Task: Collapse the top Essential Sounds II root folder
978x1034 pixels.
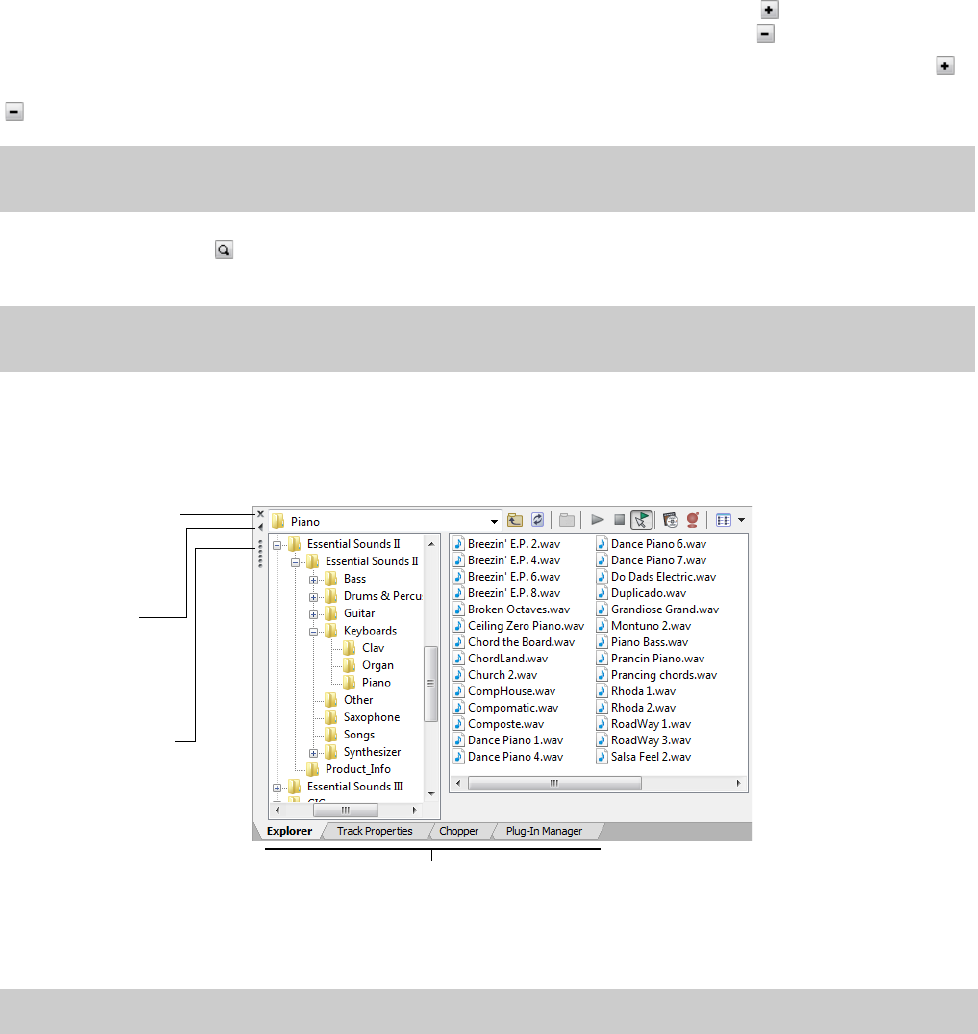Action: tap(277, 545)
